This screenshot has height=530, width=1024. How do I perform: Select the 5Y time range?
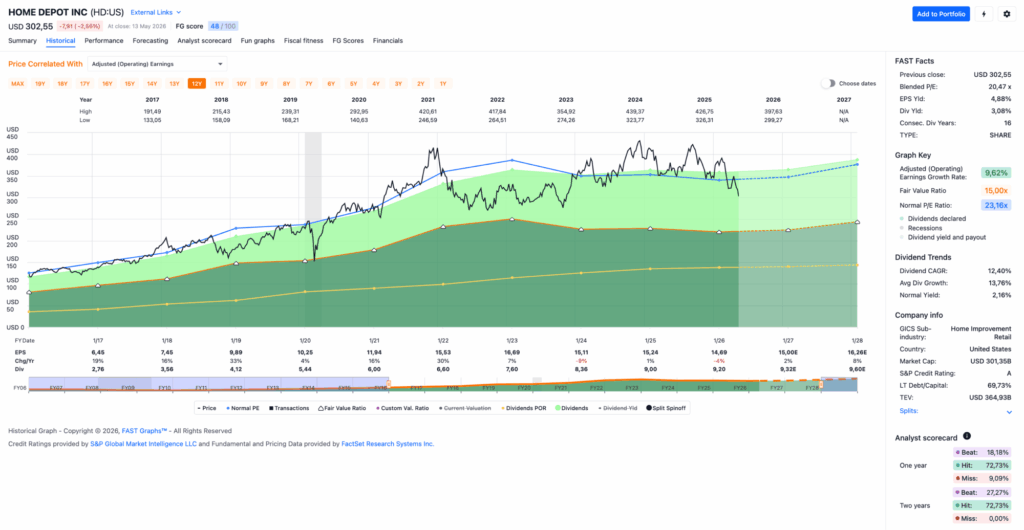click(x=353, y=84)
